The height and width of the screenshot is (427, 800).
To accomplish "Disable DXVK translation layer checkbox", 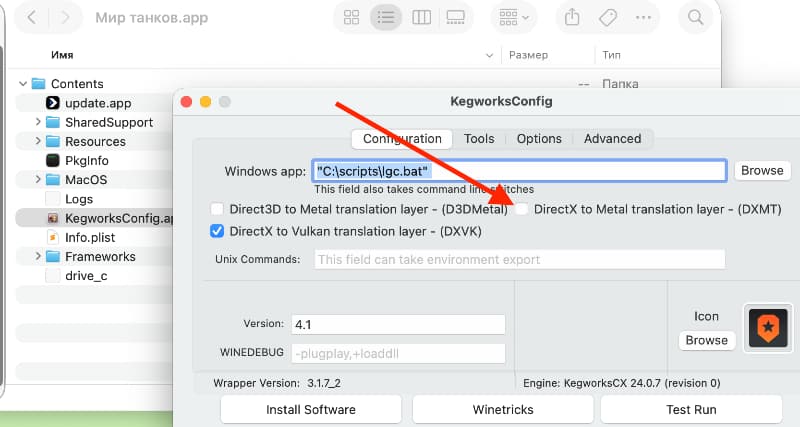I will tap(217, 231).
